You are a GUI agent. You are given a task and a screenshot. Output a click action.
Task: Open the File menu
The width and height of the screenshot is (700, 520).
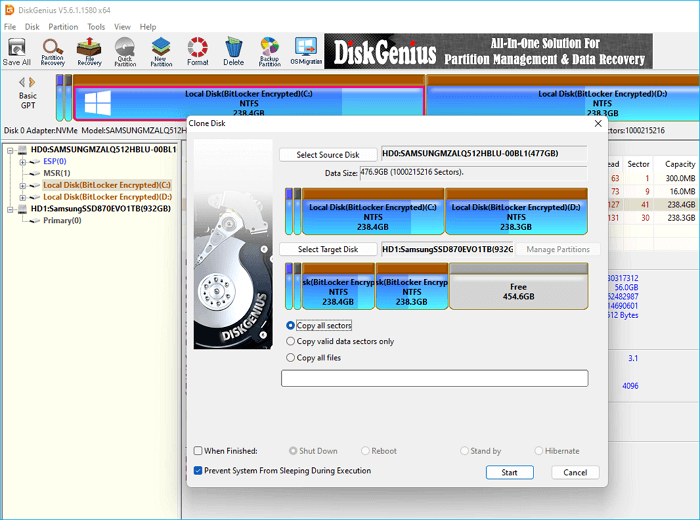click(10, 27)
